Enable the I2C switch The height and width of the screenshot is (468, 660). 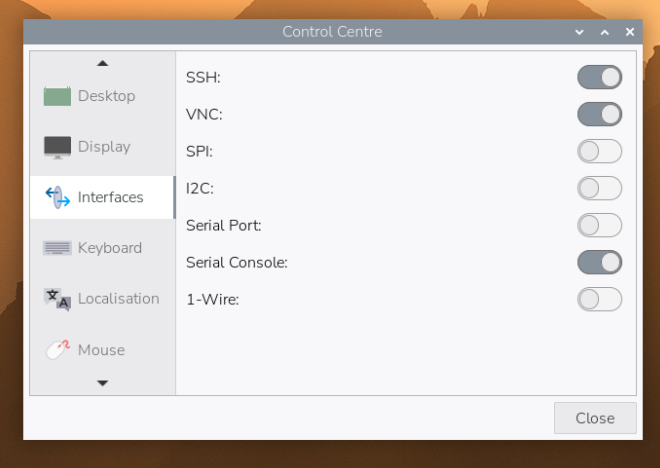(x=599, y=188)
